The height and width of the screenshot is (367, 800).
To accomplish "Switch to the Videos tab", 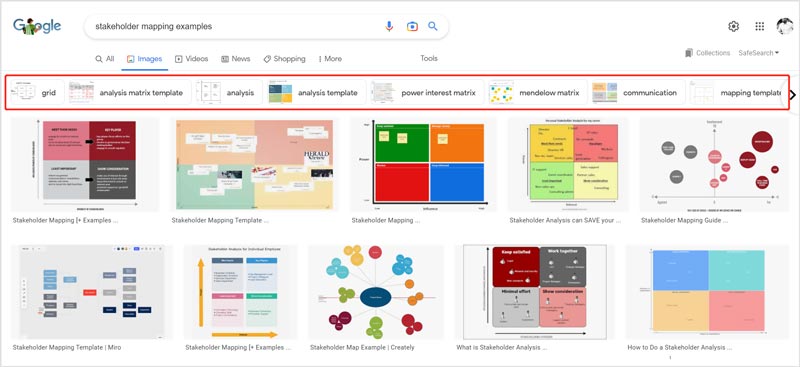I will pos(192,59).
